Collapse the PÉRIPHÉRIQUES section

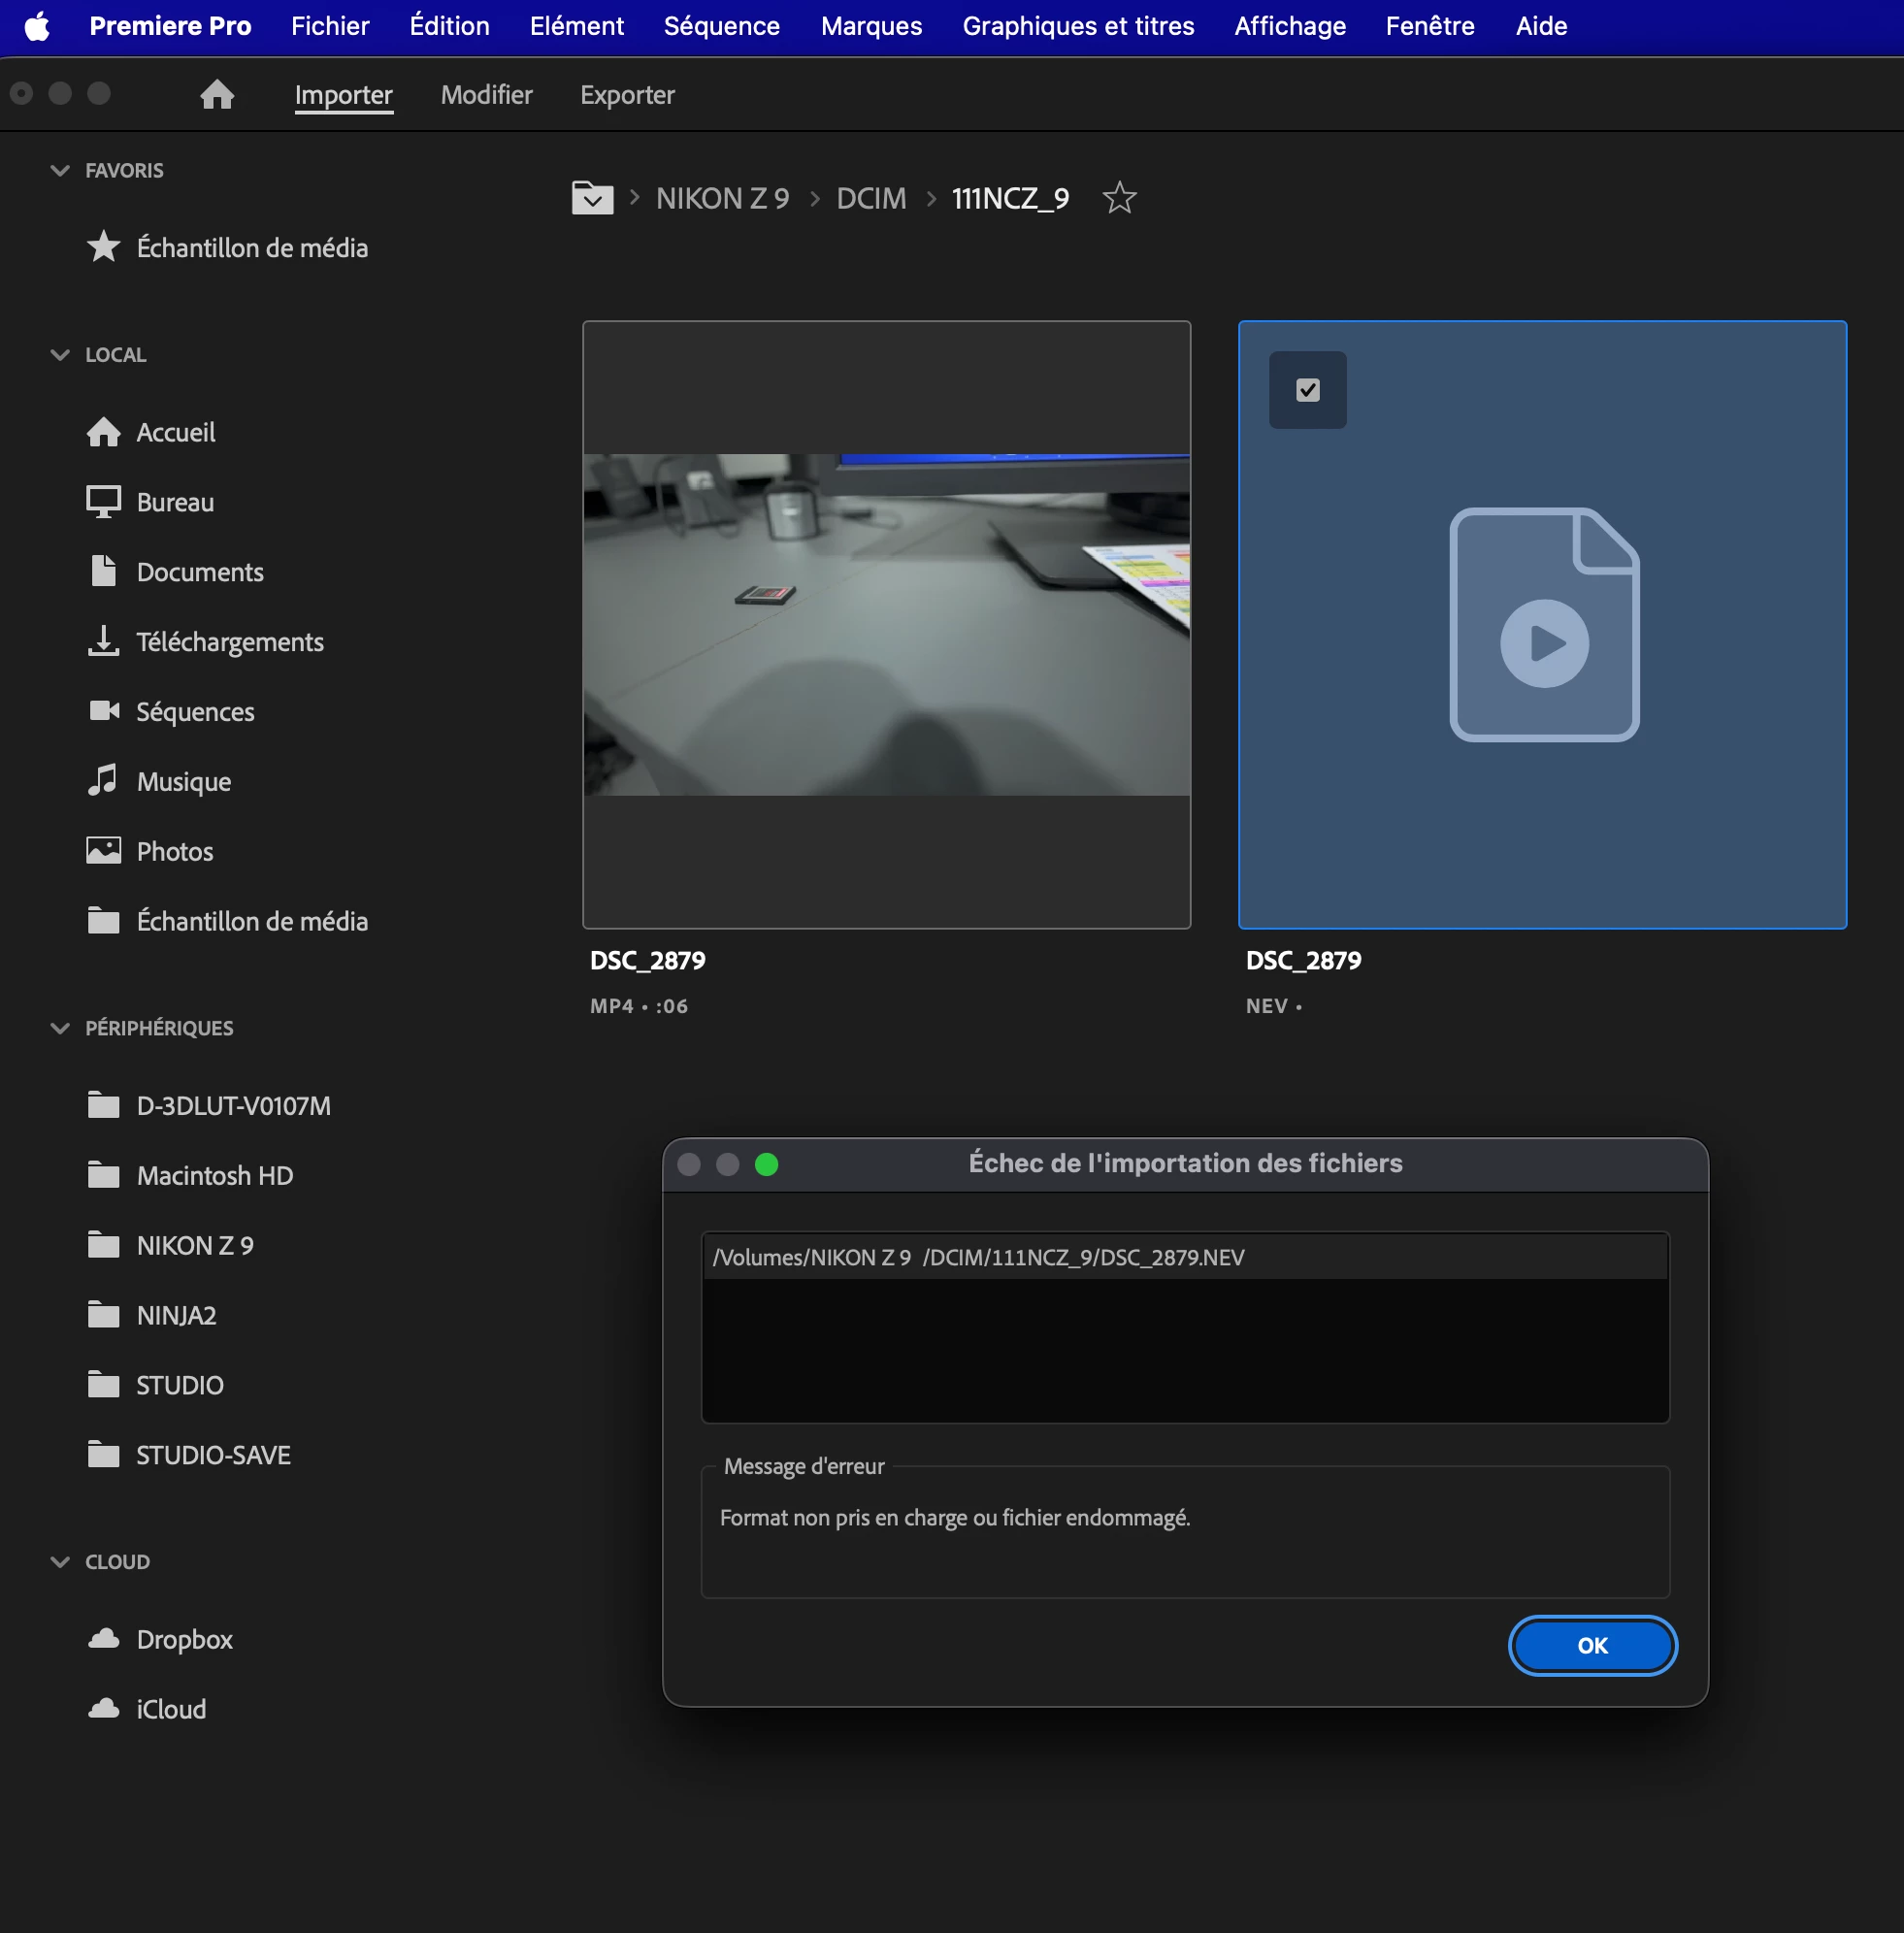(60, 1028)
